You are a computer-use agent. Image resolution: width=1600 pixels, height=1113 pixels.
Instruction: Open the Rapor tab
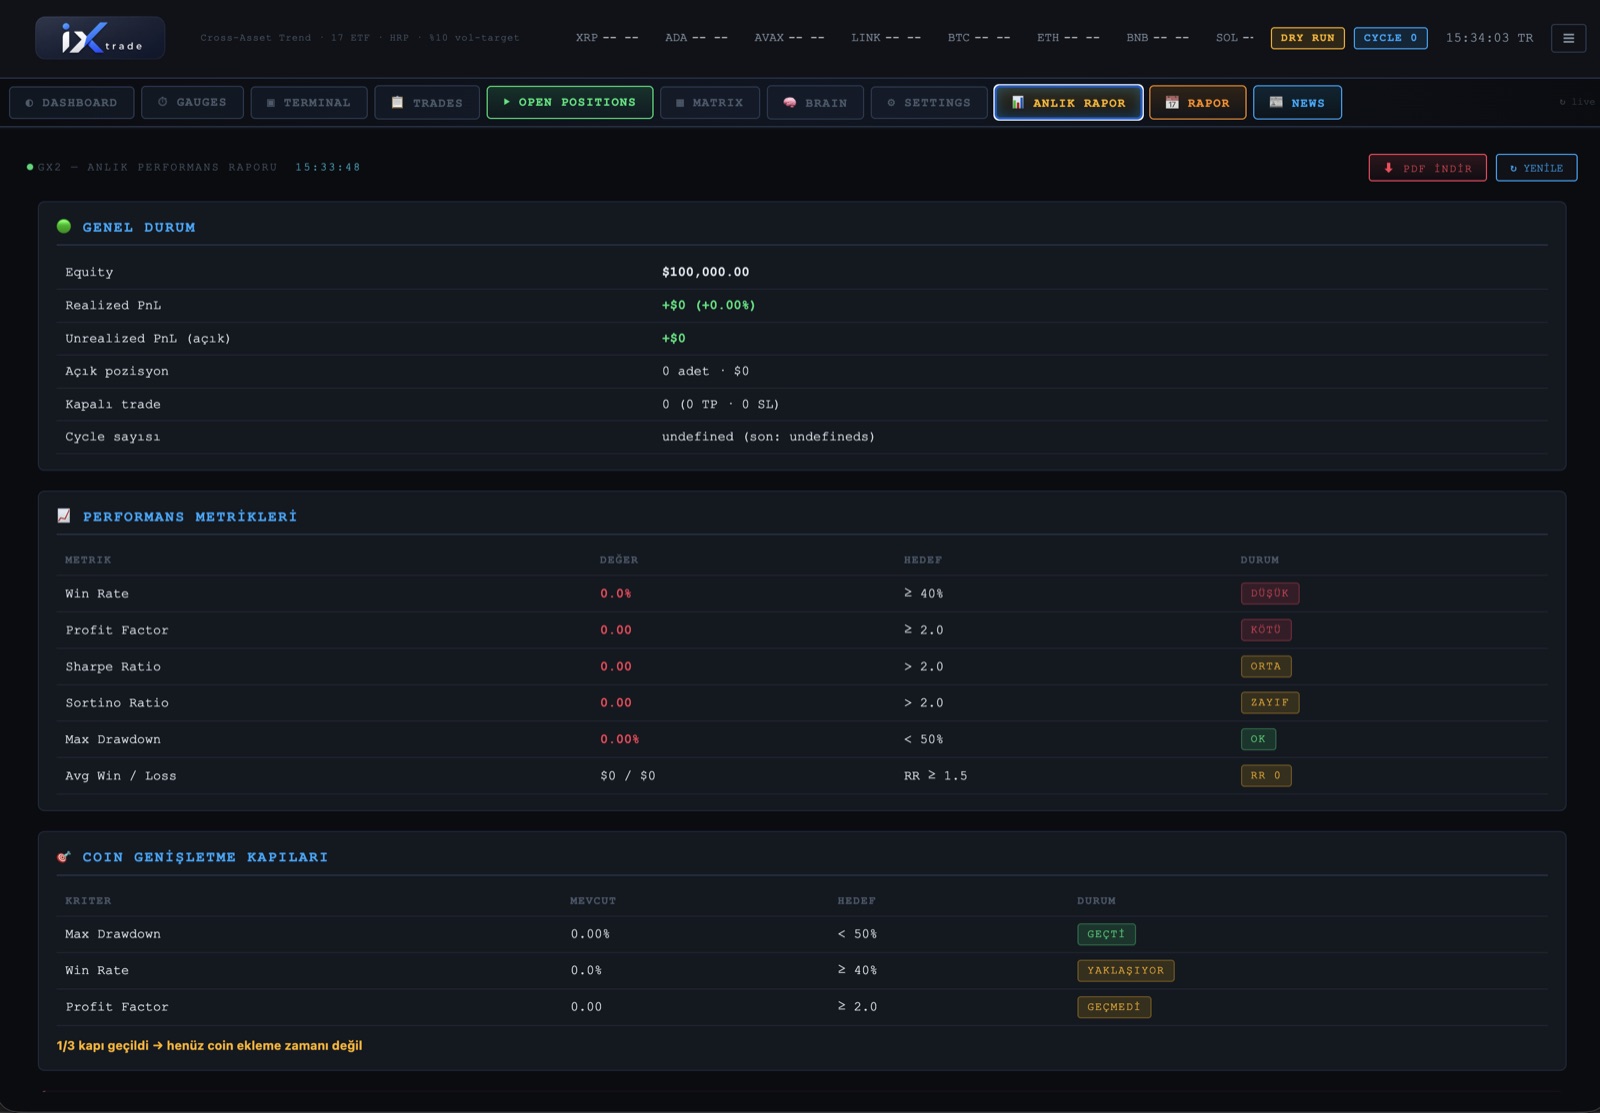[1197, 102]
